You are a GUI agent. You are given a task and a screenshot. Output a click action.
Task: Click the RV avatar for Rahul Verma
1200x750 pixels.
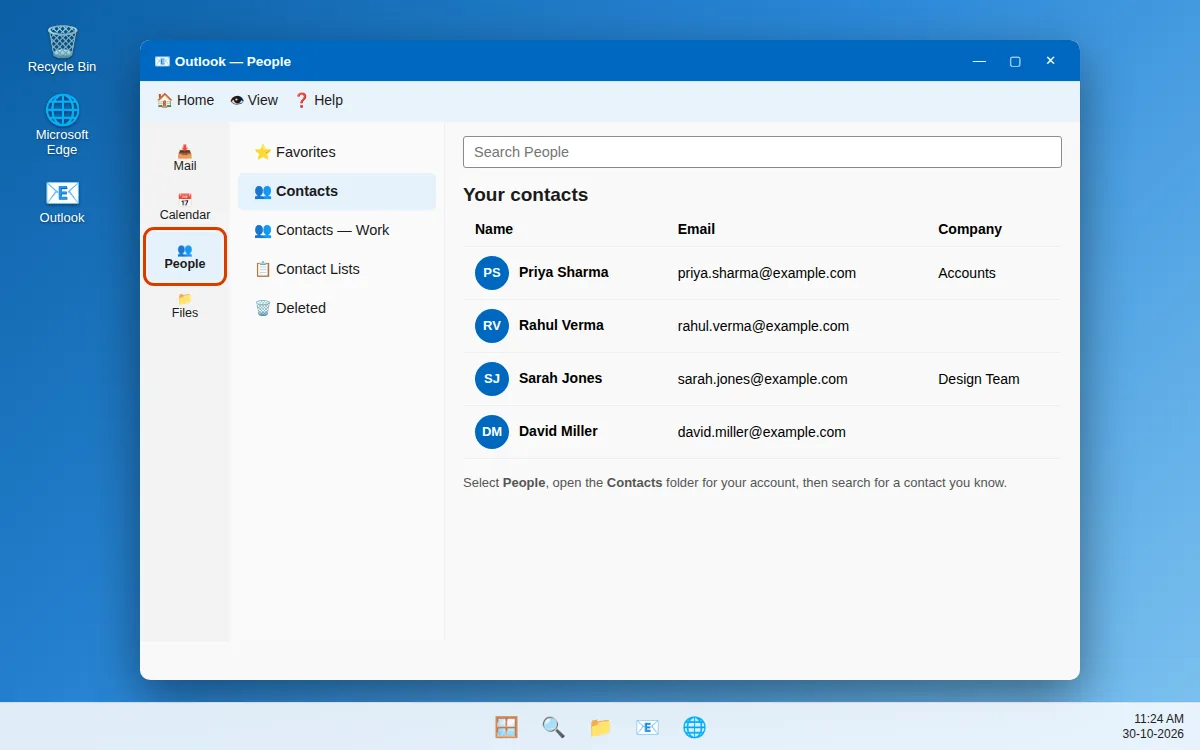tap(492, 326)
